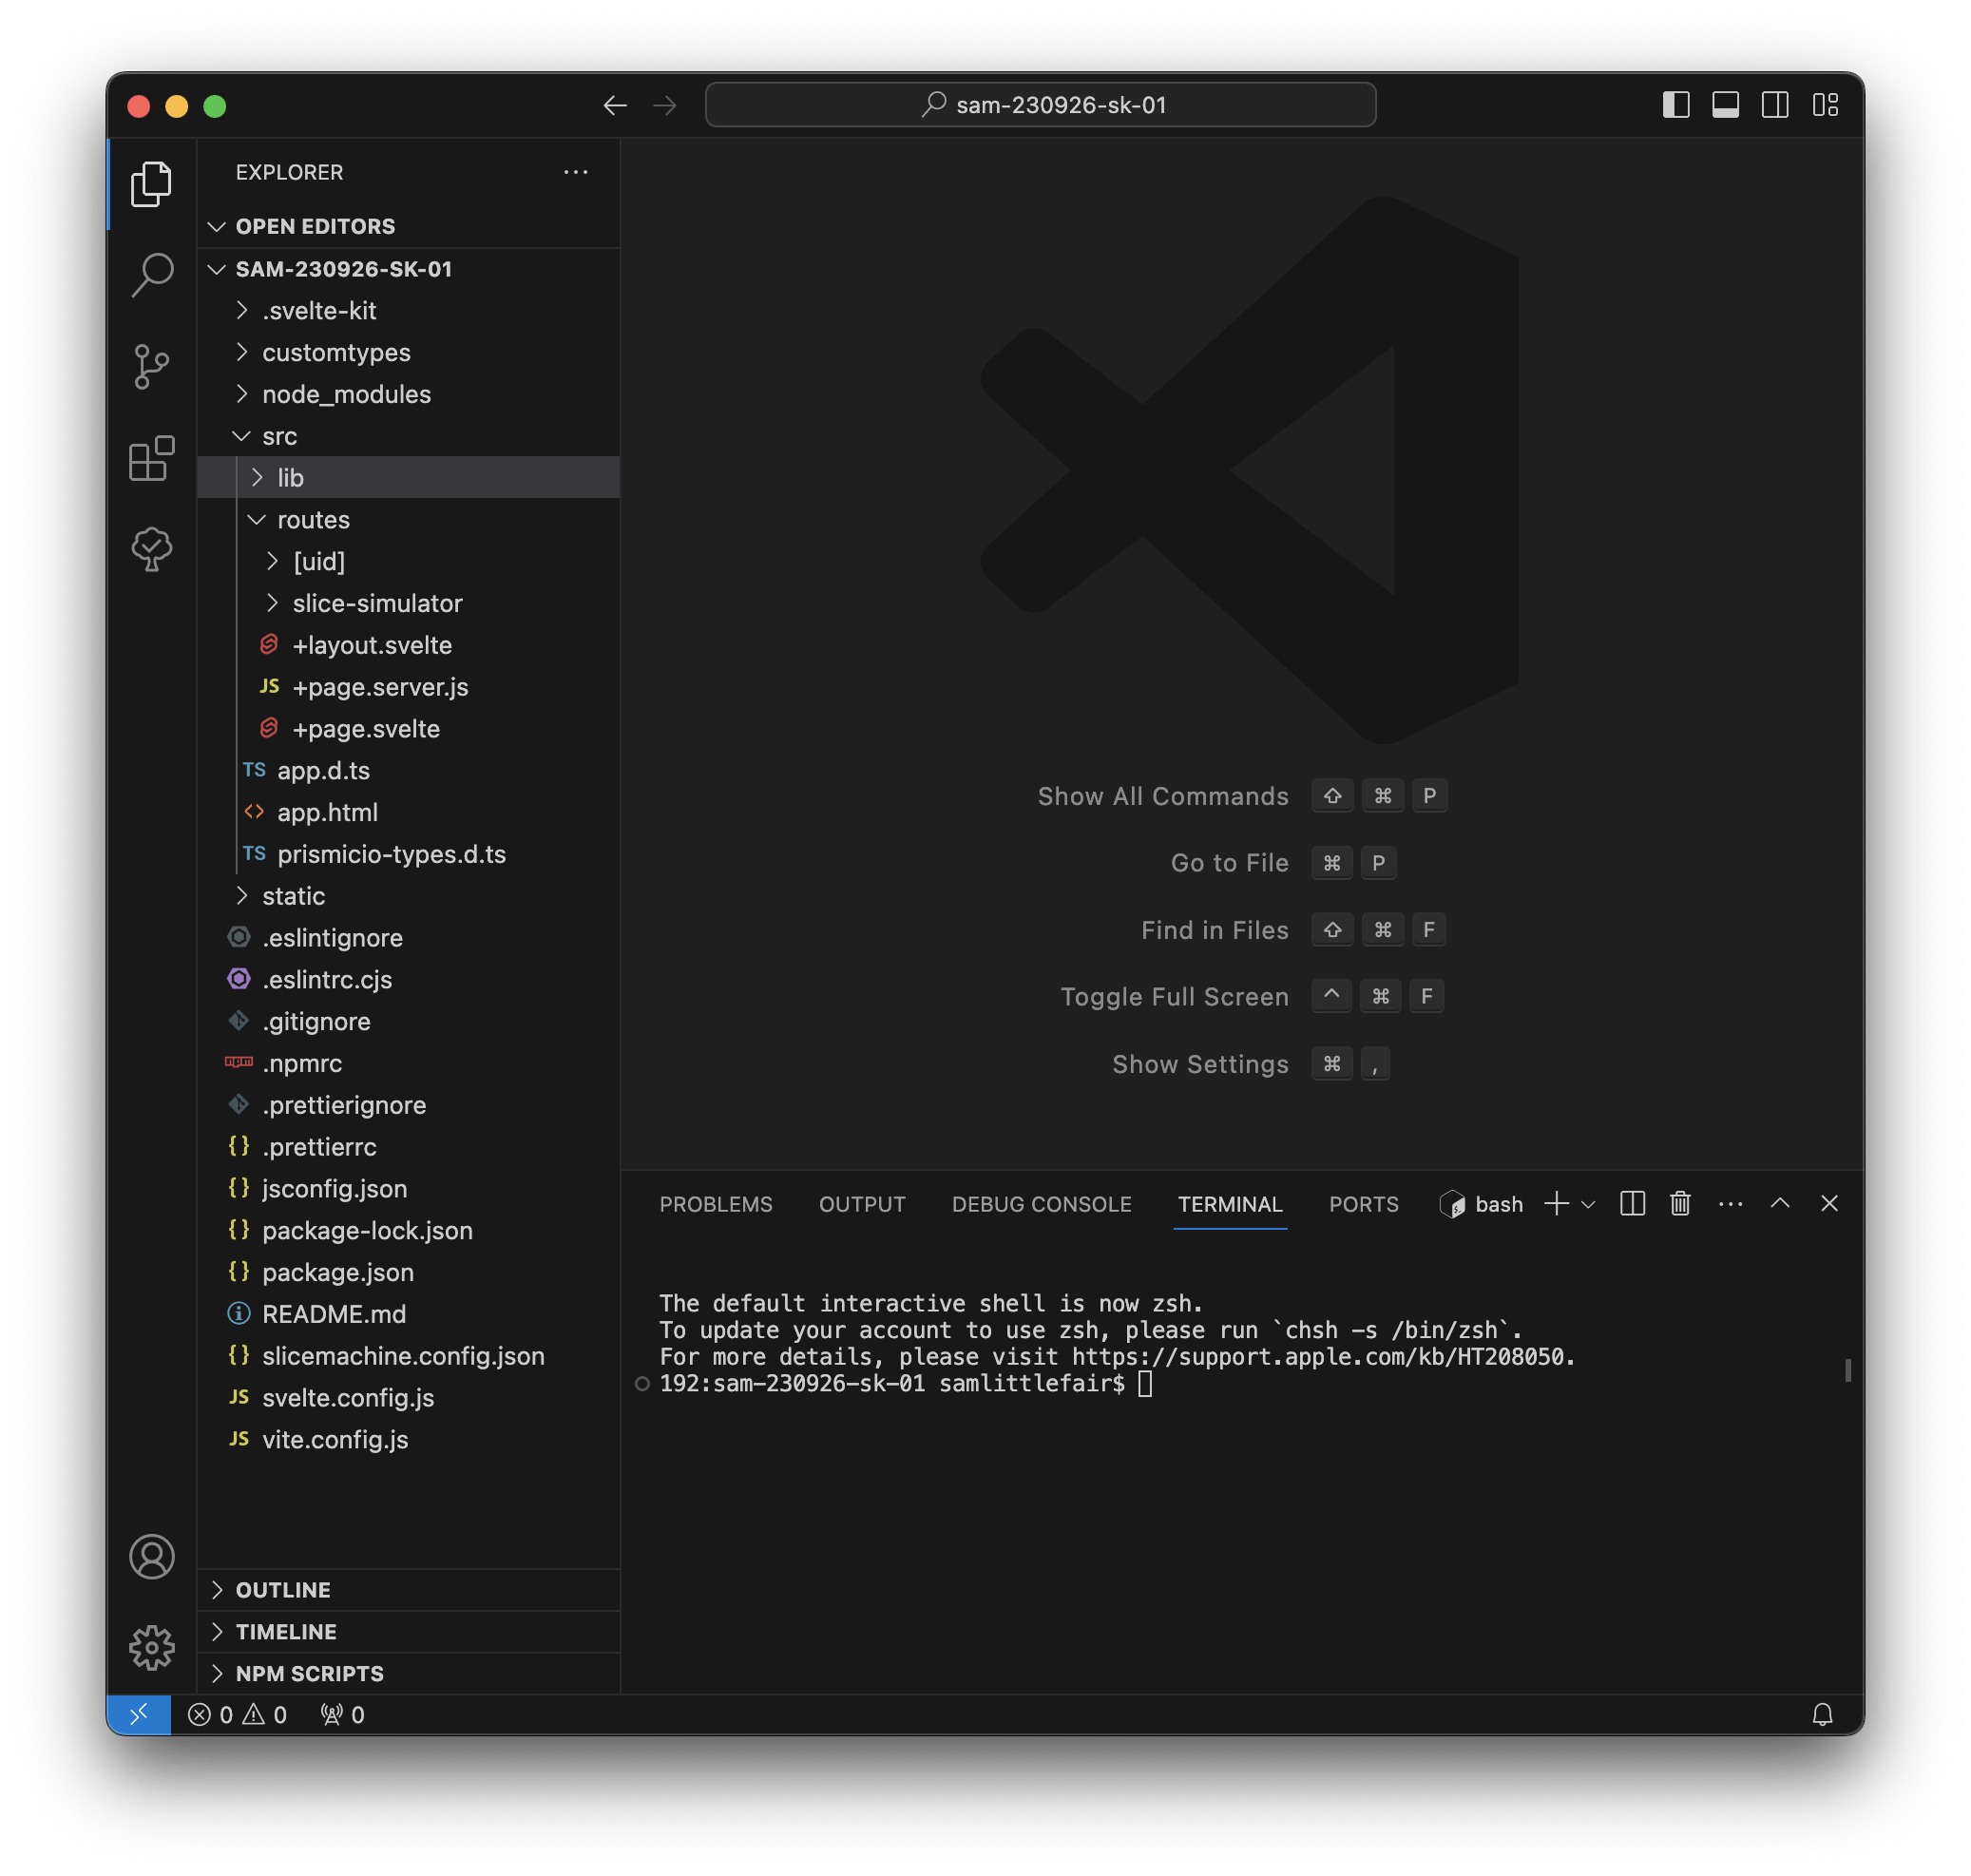Split the terminal pane
Screen dimensions: 1971x1876
1632,1203
